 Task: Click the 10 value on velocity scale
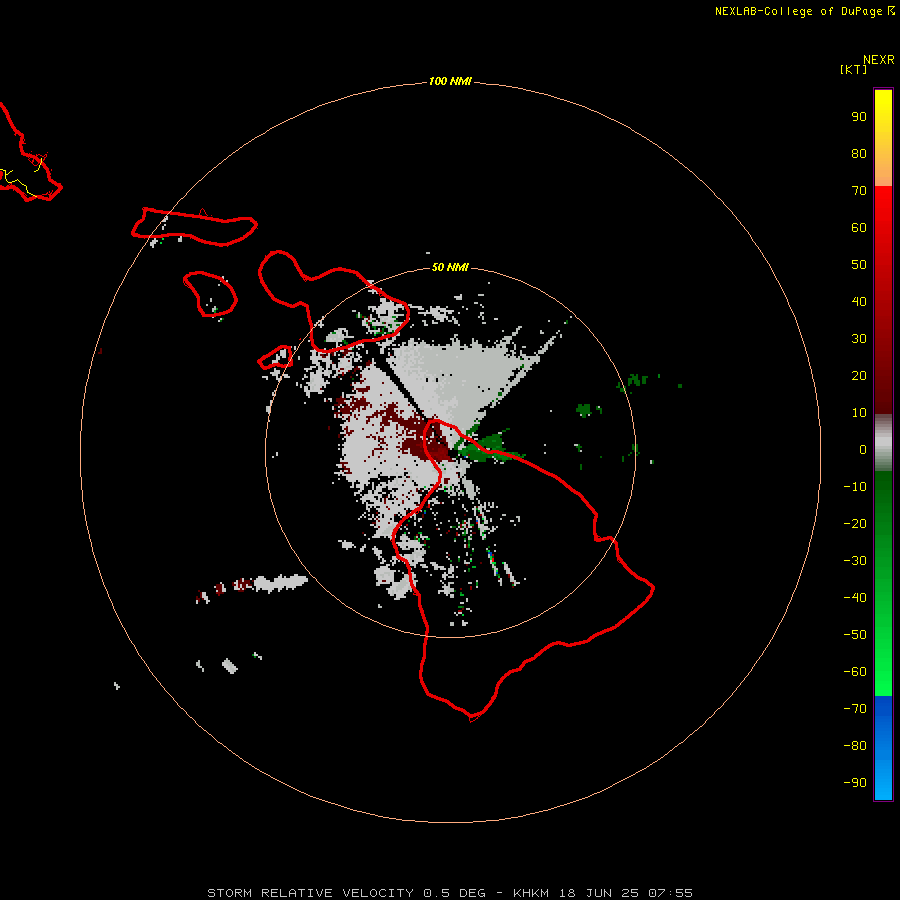tap(859, 413)
